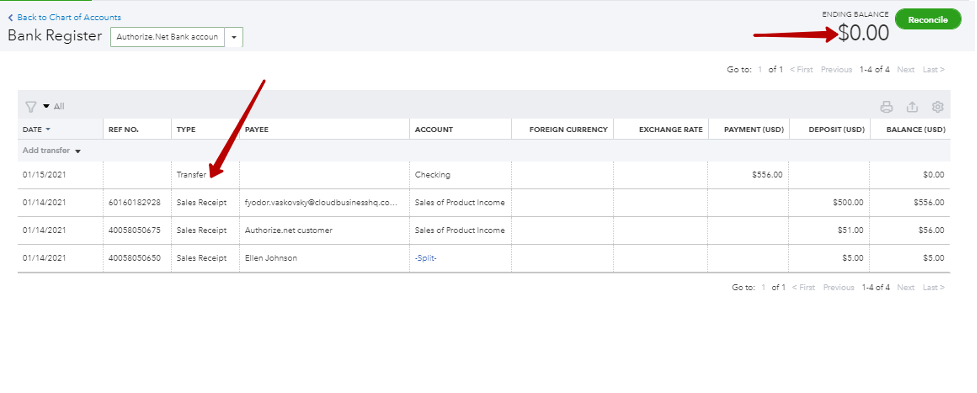The height and width of the screenshot is (393, 977).
Task: Click the 01/15/2021 date cell
Action: 44,175
